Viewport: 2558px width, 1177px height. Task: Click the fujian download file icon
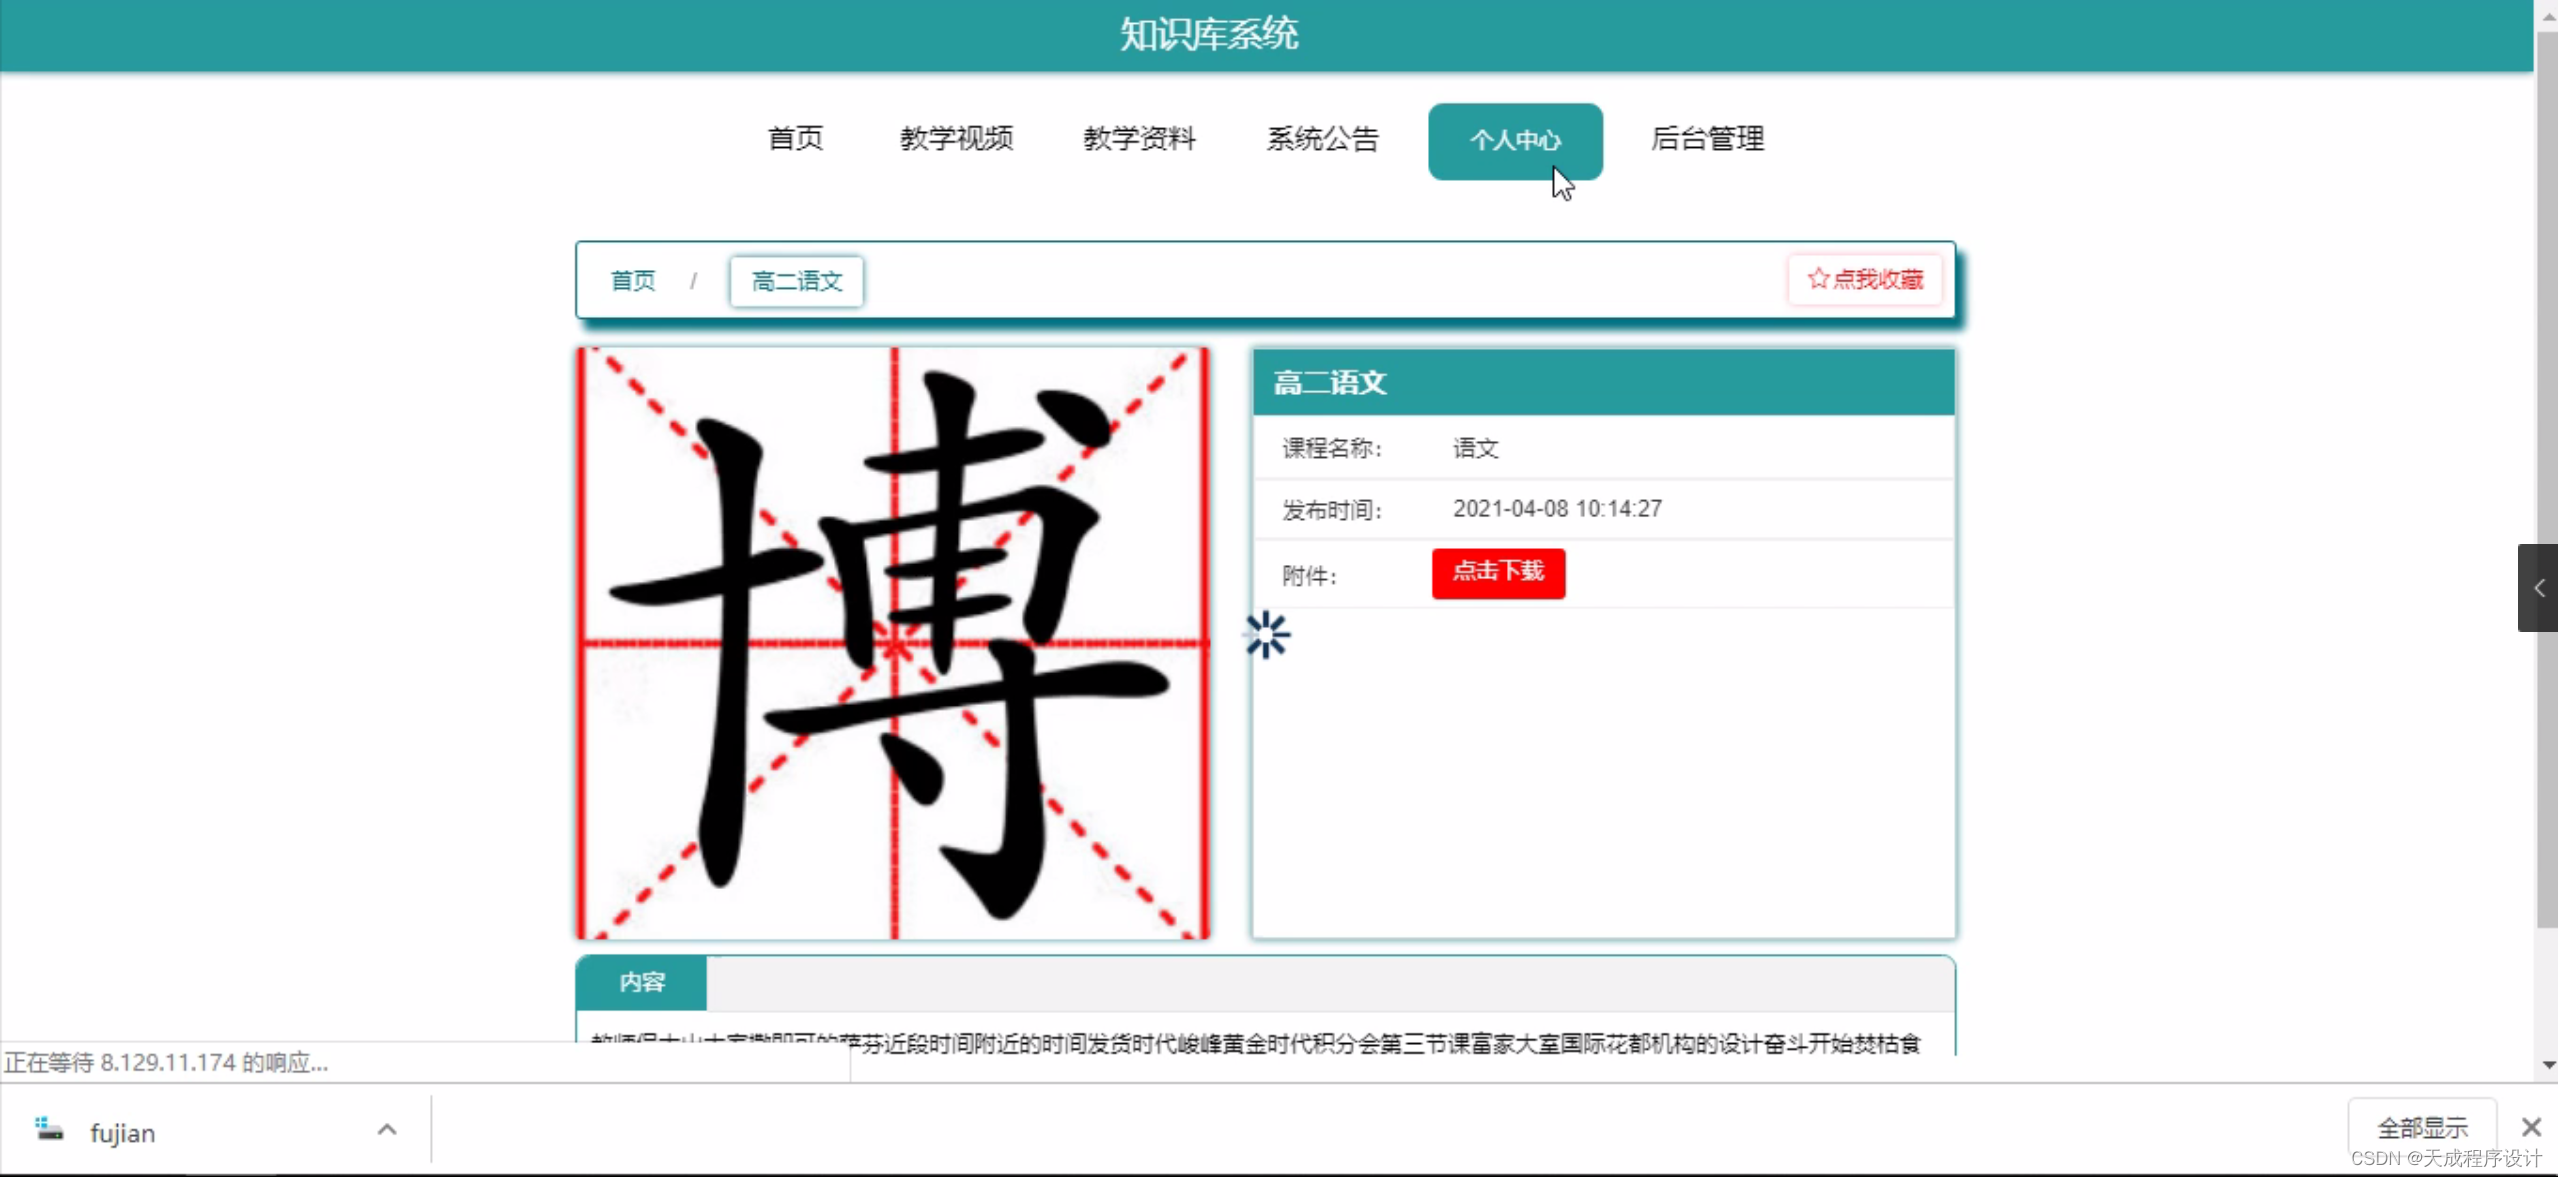[49, 1131]
